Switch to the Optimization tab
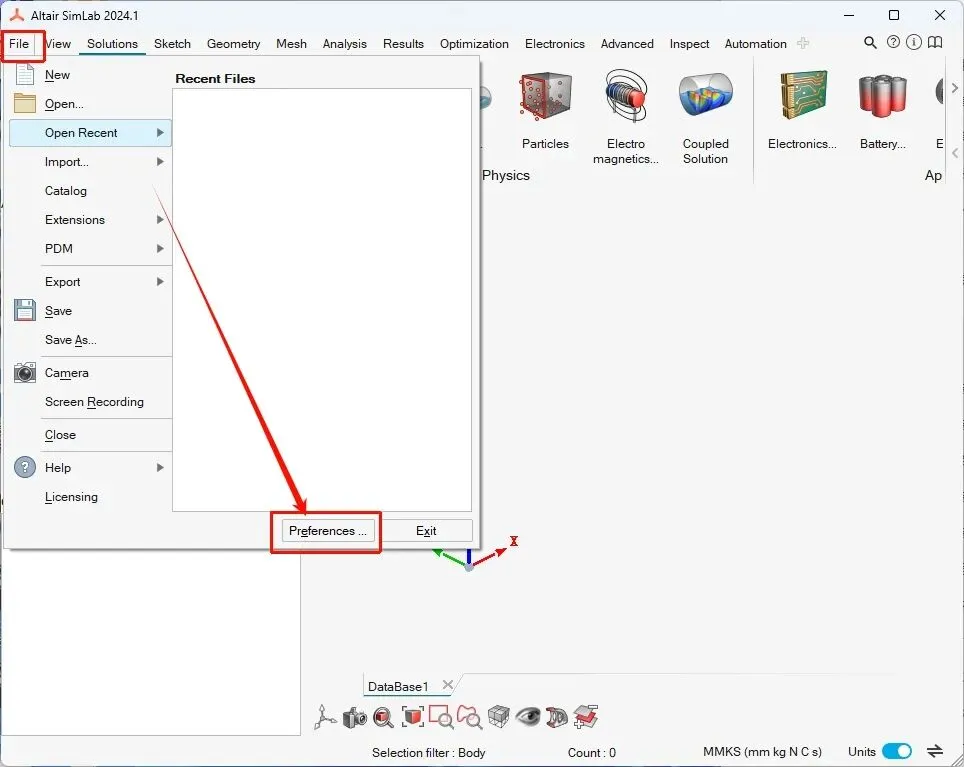This screenshot has width=964, height=767. [x=474, y=44]
